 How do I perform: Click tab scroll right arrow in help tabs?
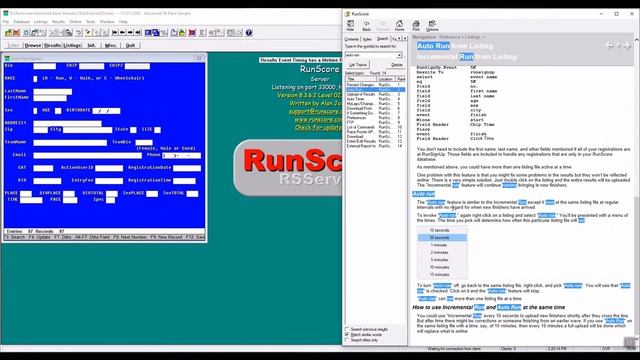[x=404, y=38]
